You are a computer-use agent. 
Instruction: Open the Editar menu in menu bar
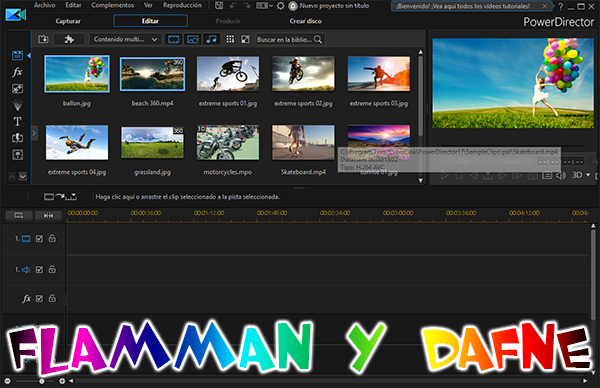pyautogui.click(x=73, y=5)
